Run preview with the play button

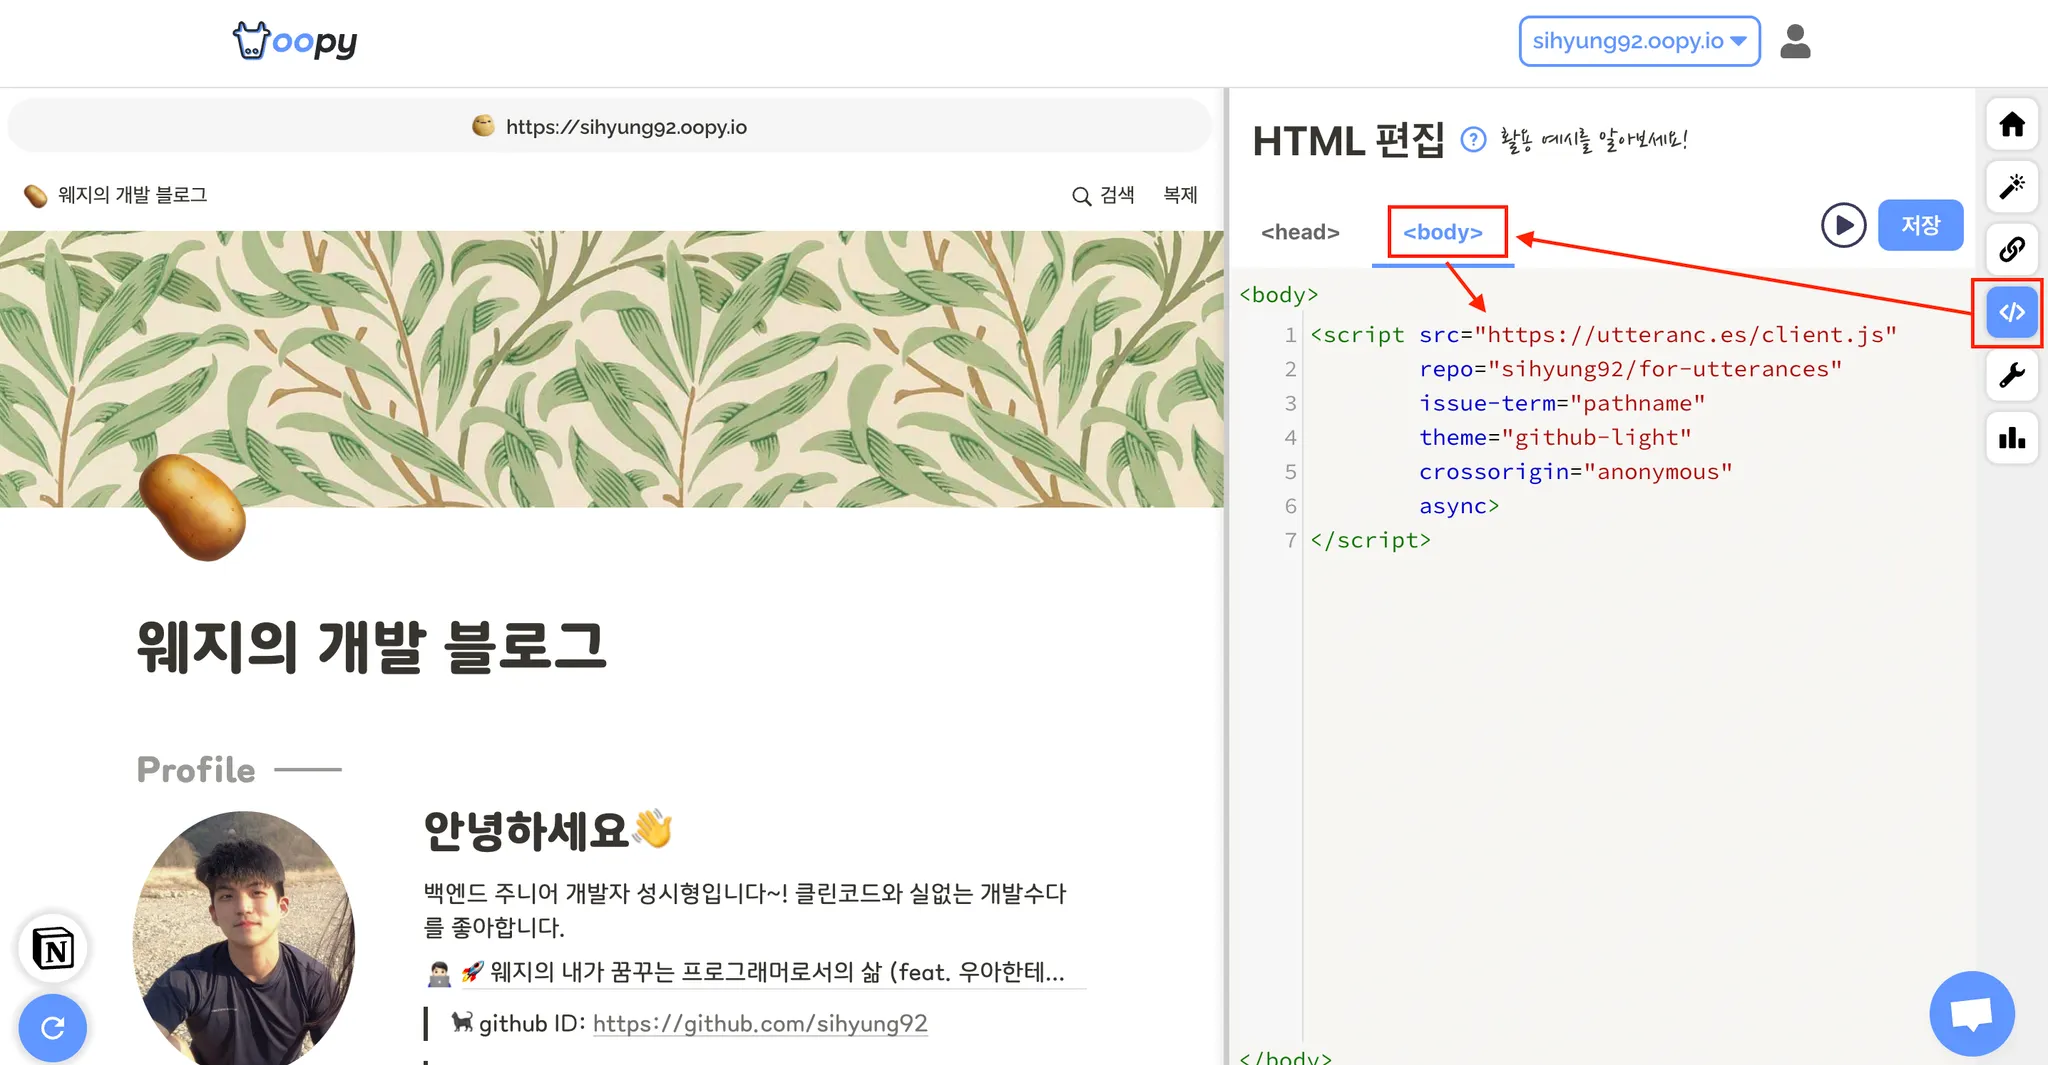[x=1843, y=225]
